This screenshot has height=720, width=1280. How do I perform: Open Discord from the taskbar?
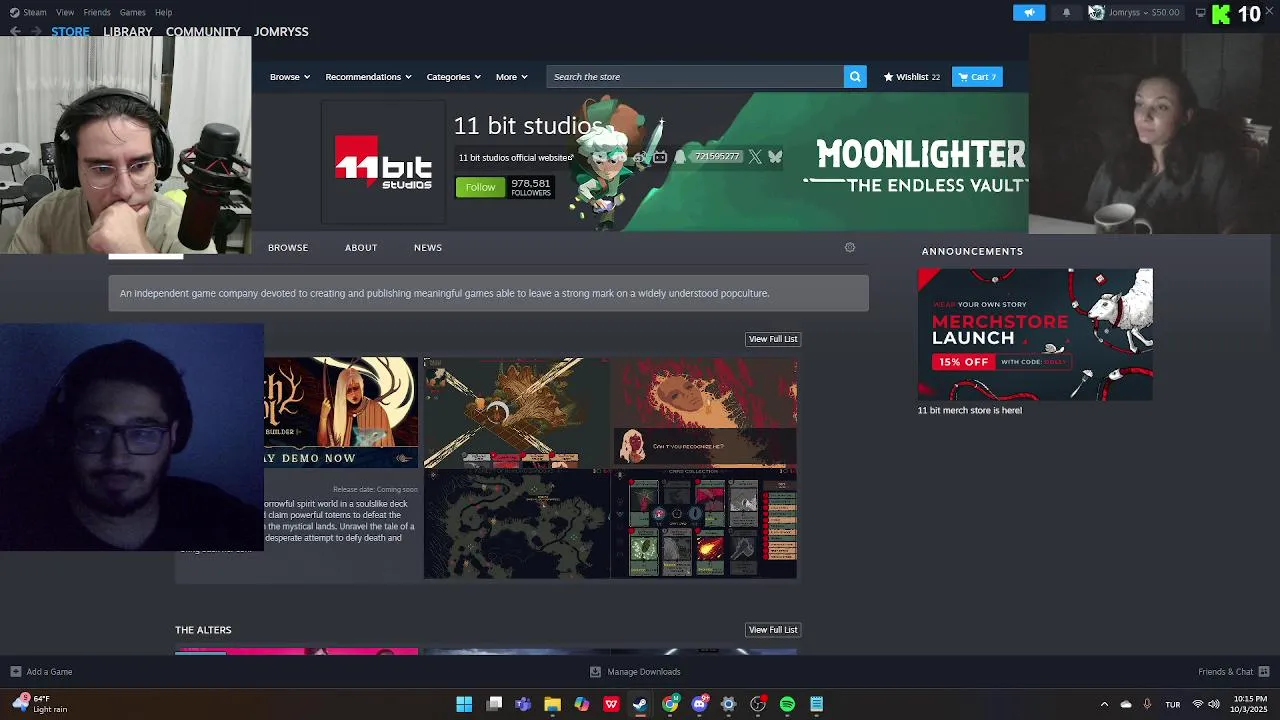(699, 704)
